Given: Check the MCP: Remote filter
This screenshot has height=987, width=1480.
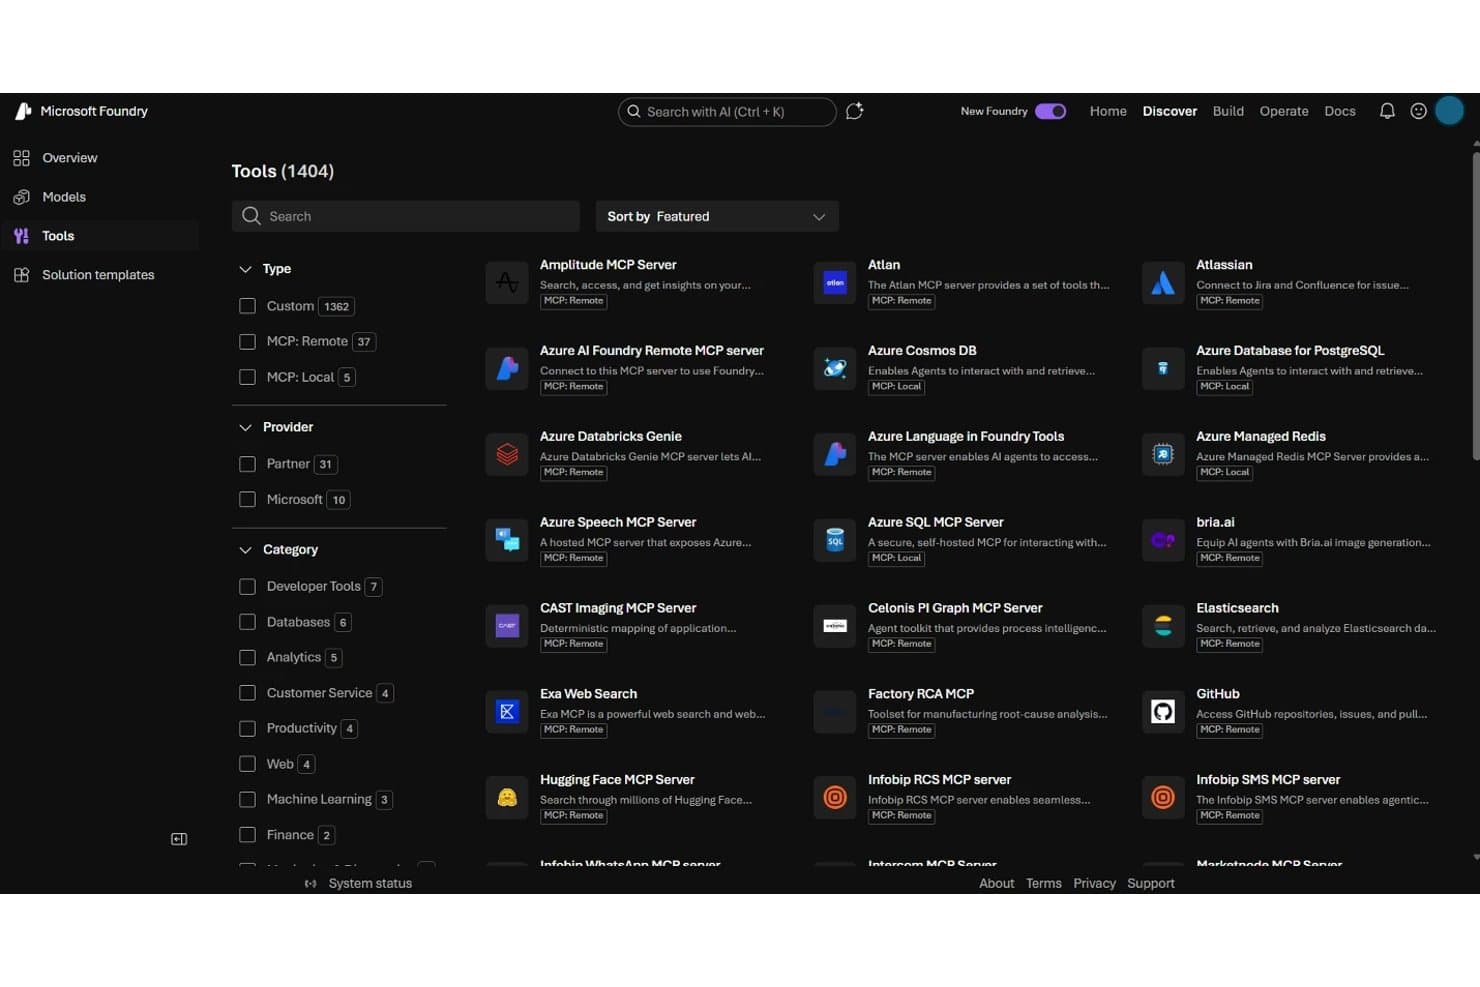Looking at the screenshot, I should (x=247, y=341).
